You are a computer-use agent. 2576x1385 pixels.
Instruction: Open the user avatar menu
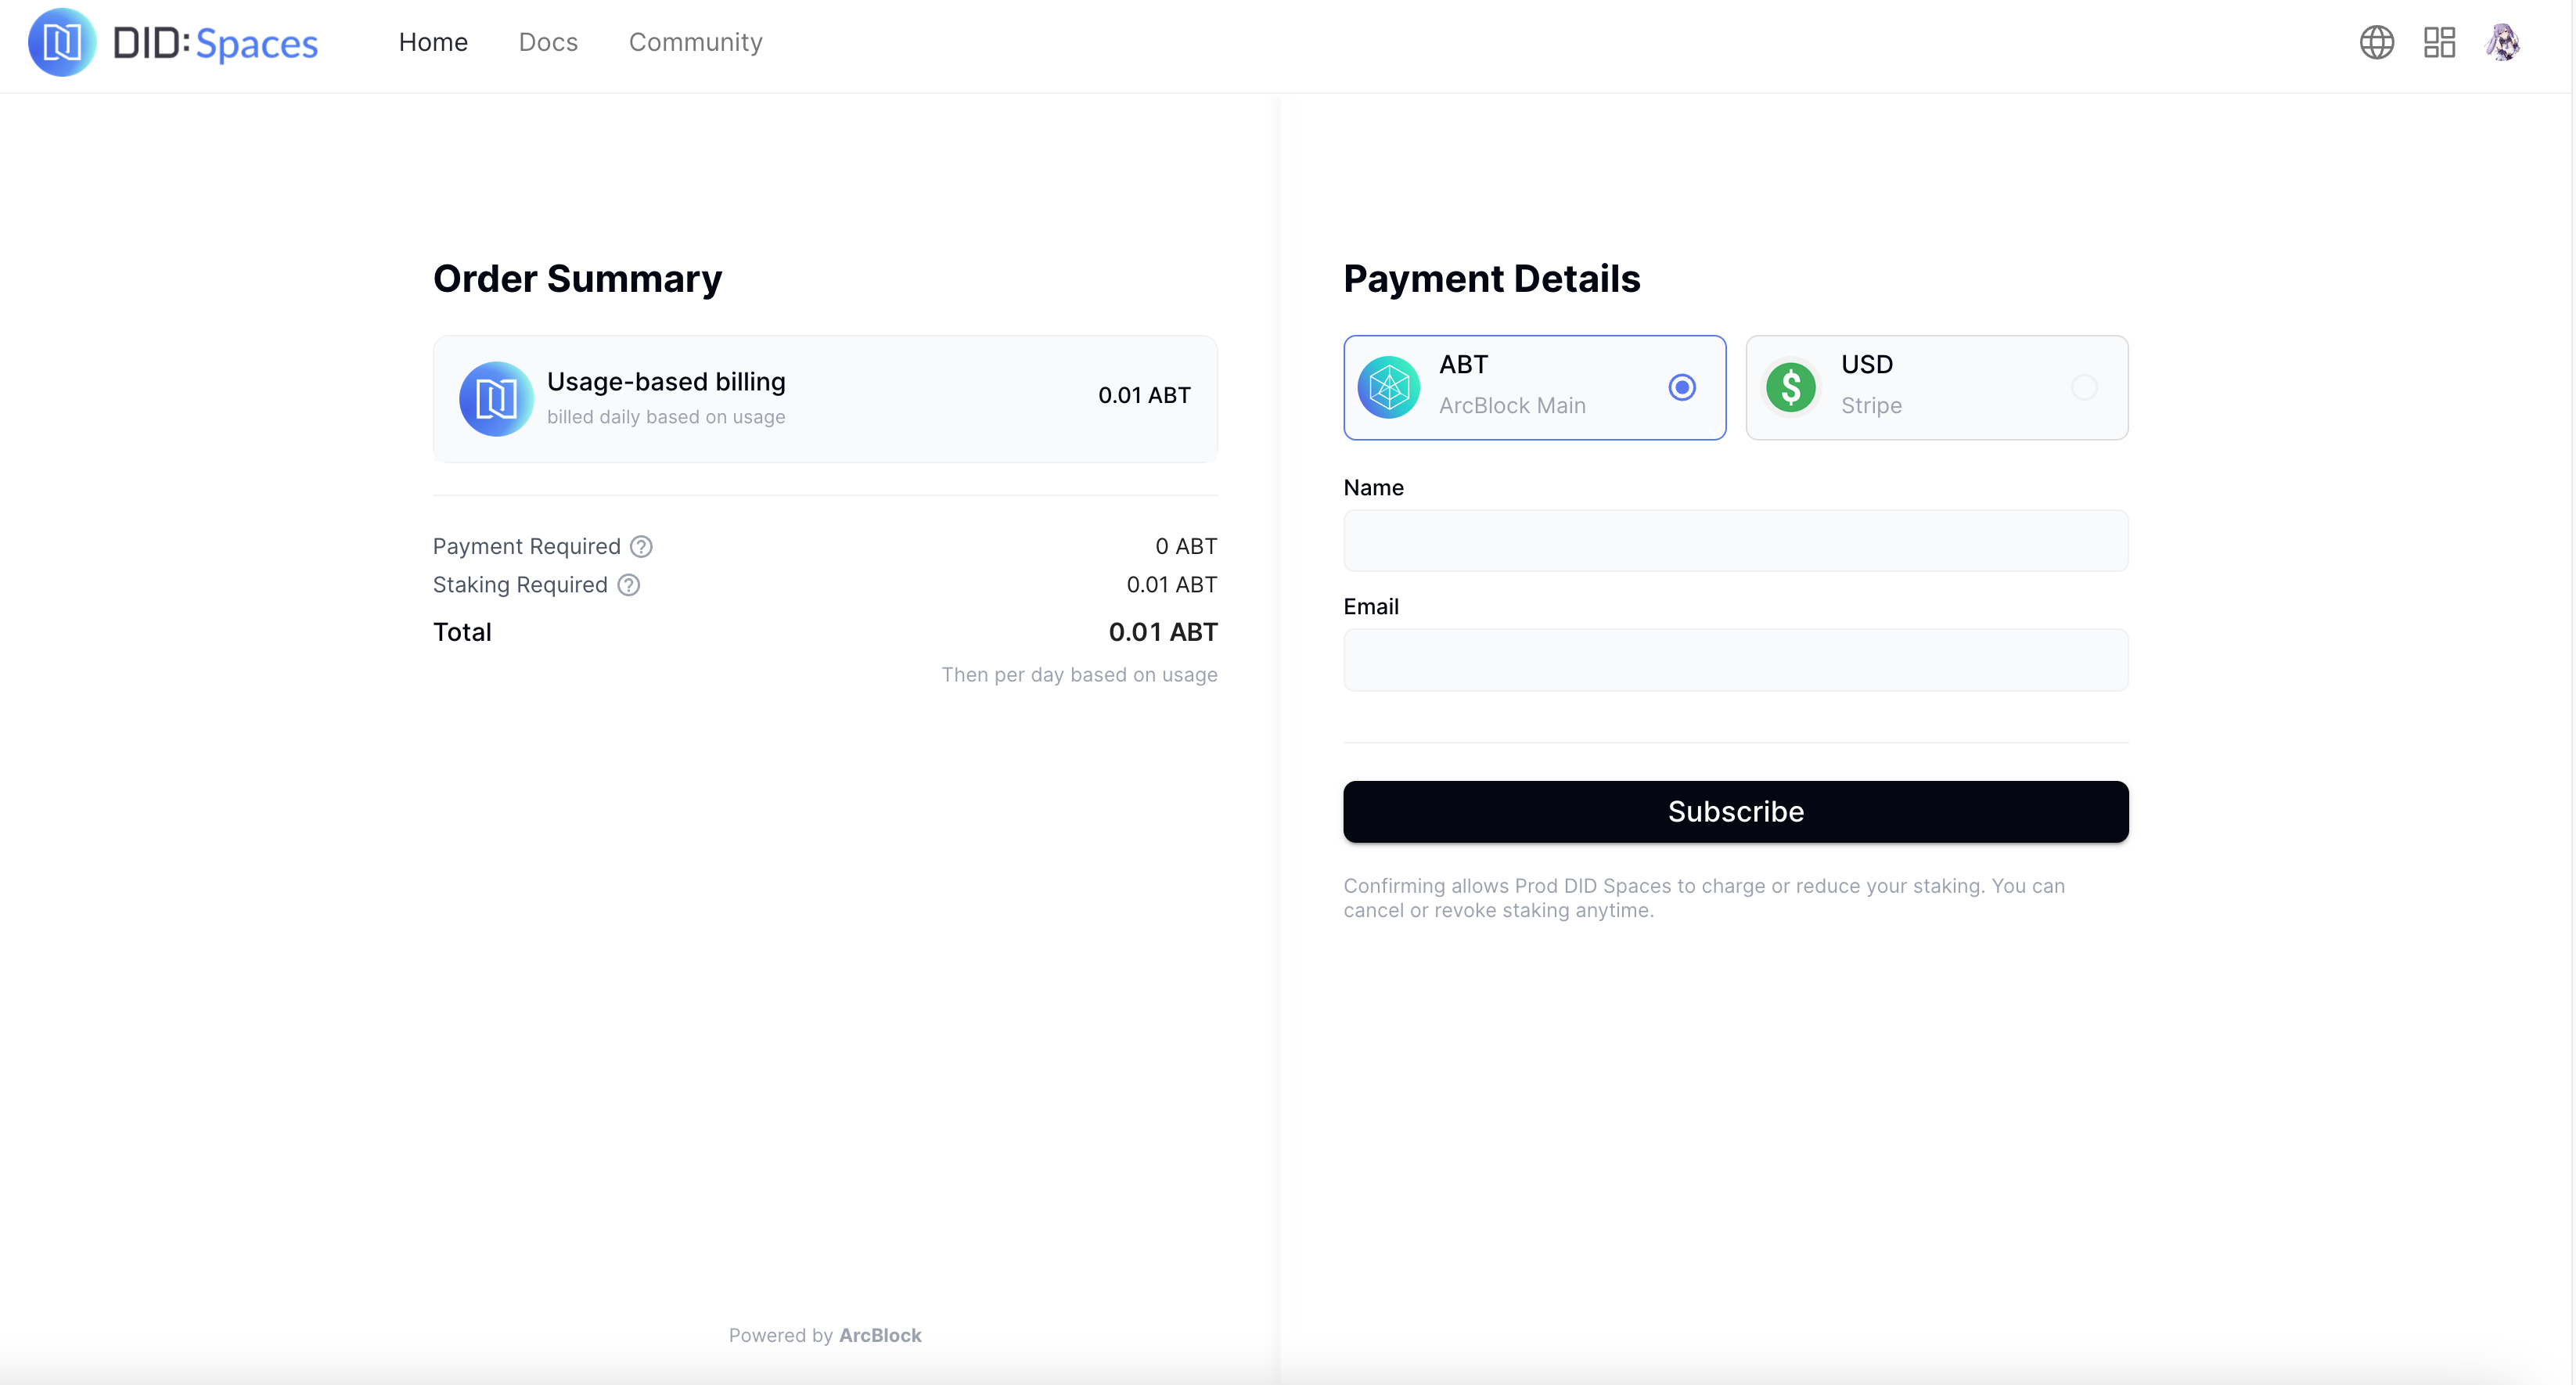tap(2502, 42)
